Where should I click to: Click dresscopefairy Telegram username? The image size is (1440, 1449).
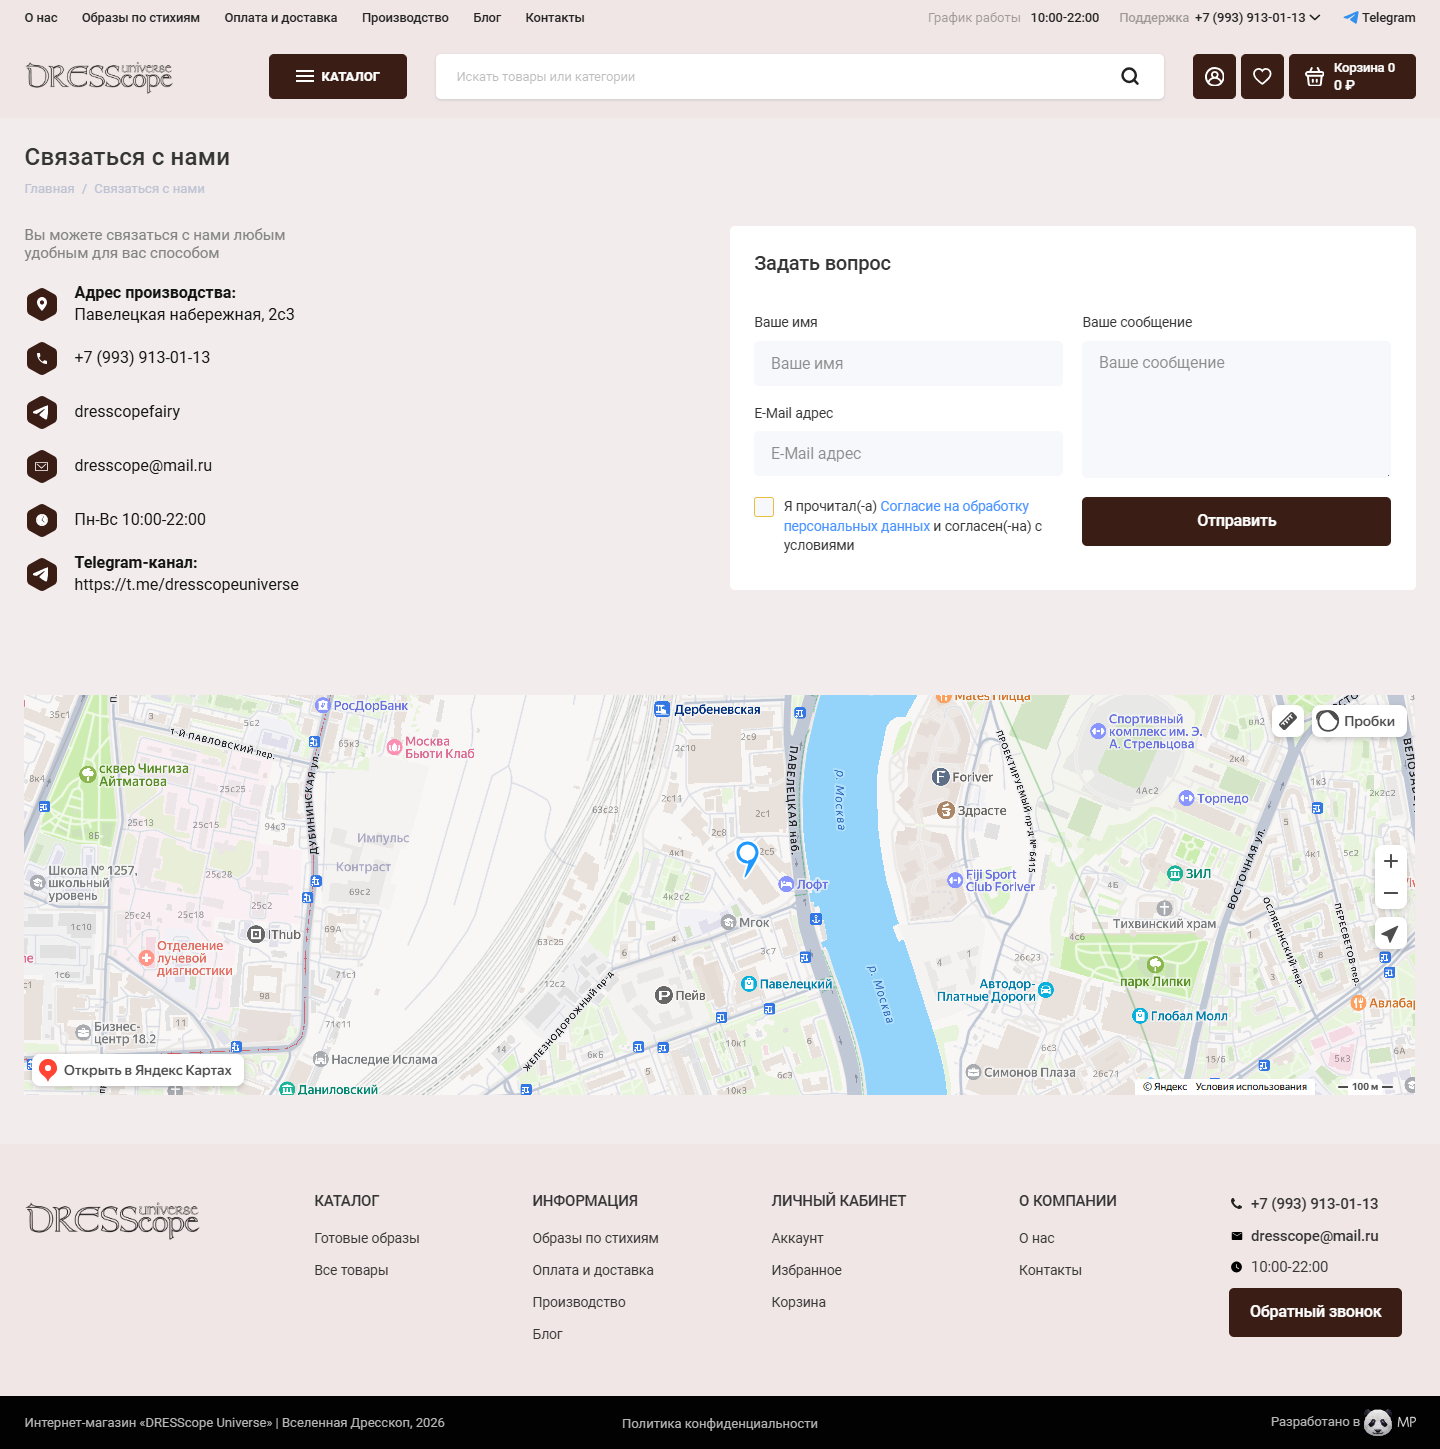click(127, 412)
